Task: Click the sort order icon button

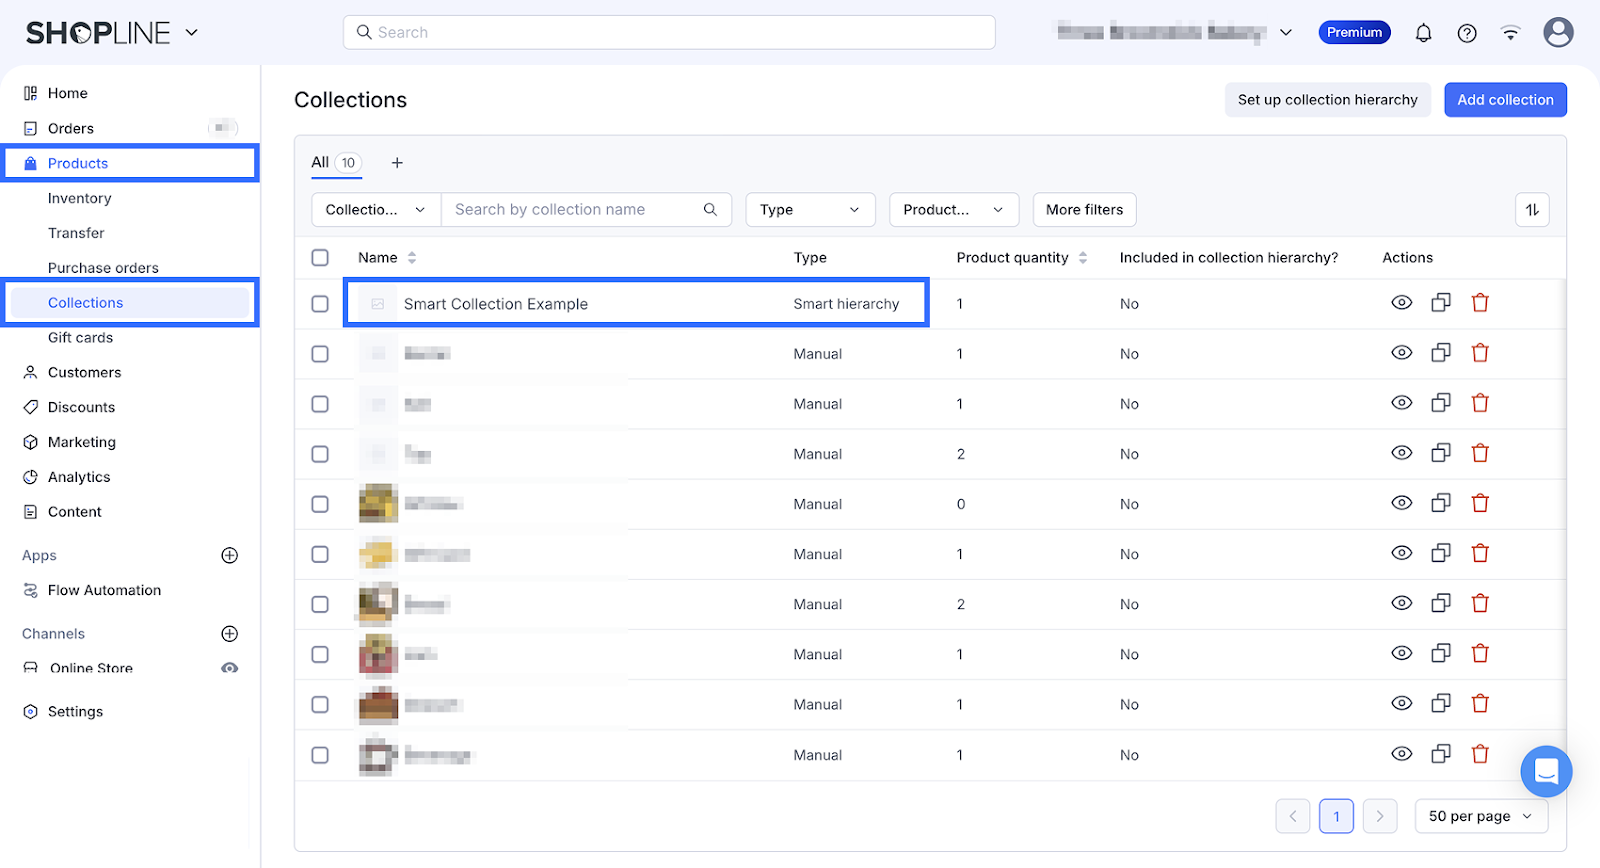Action: [1532, 210]
